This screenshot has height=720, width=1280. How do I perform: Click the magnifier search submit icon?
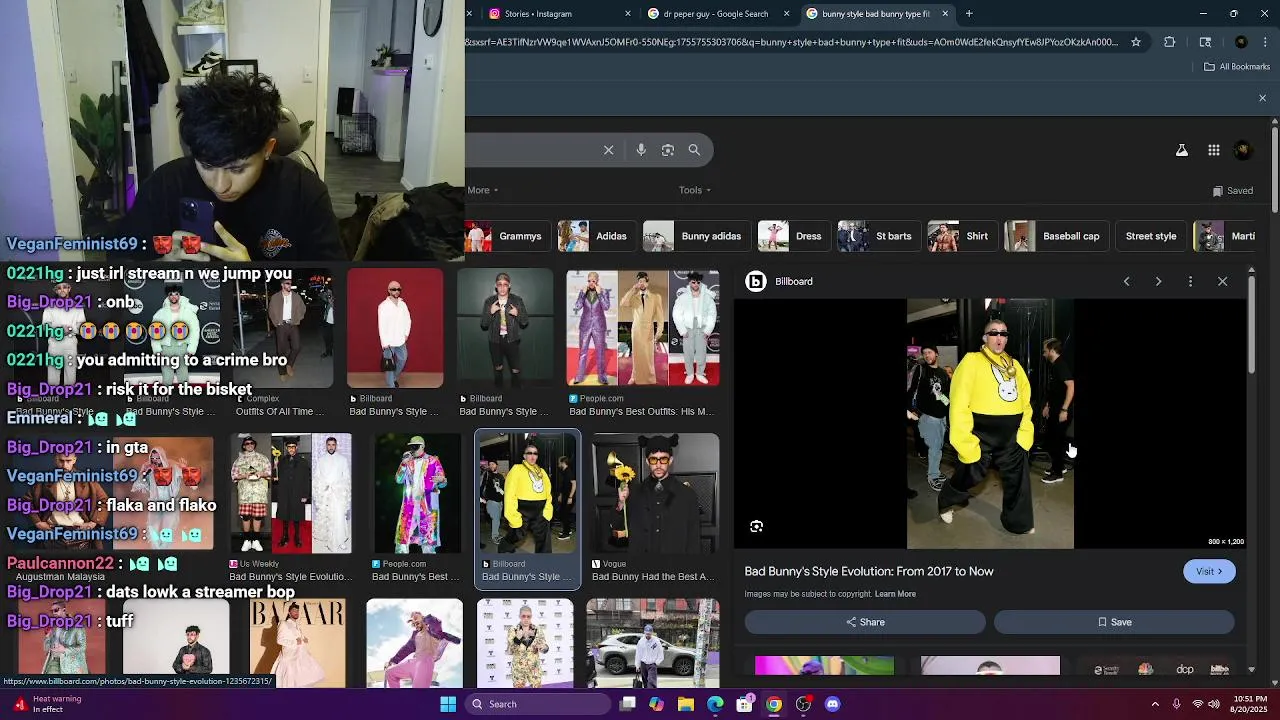[694, 150]
